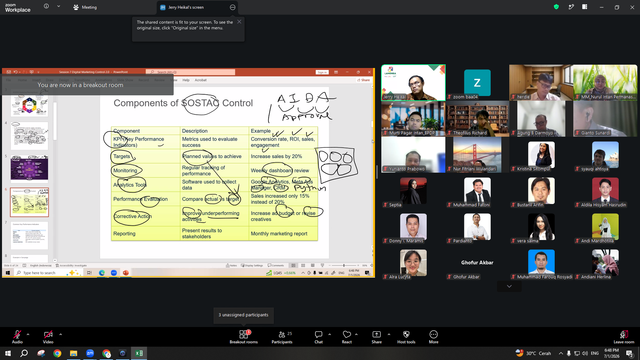Select Nur Fitriani Wulandari's tile
Screen dimensions: 640x360
point(477,155)
